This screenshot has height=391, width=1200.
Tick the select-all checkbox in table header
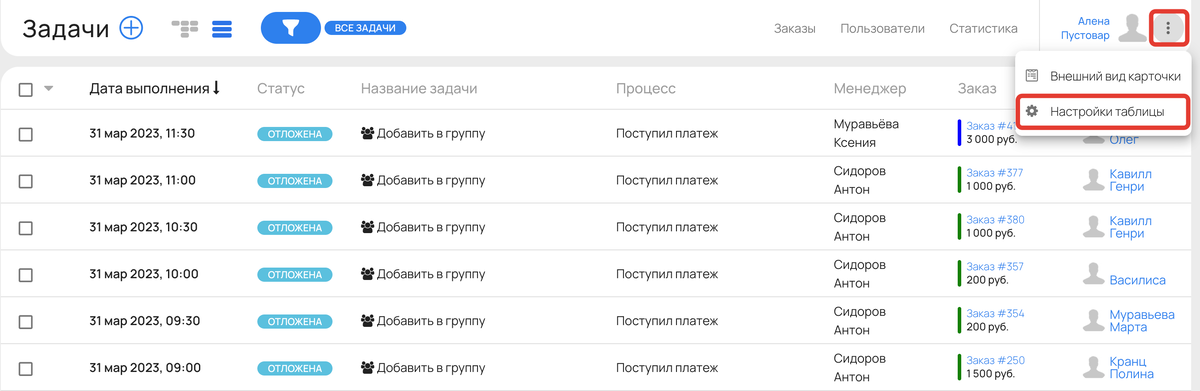click(26, 89)
